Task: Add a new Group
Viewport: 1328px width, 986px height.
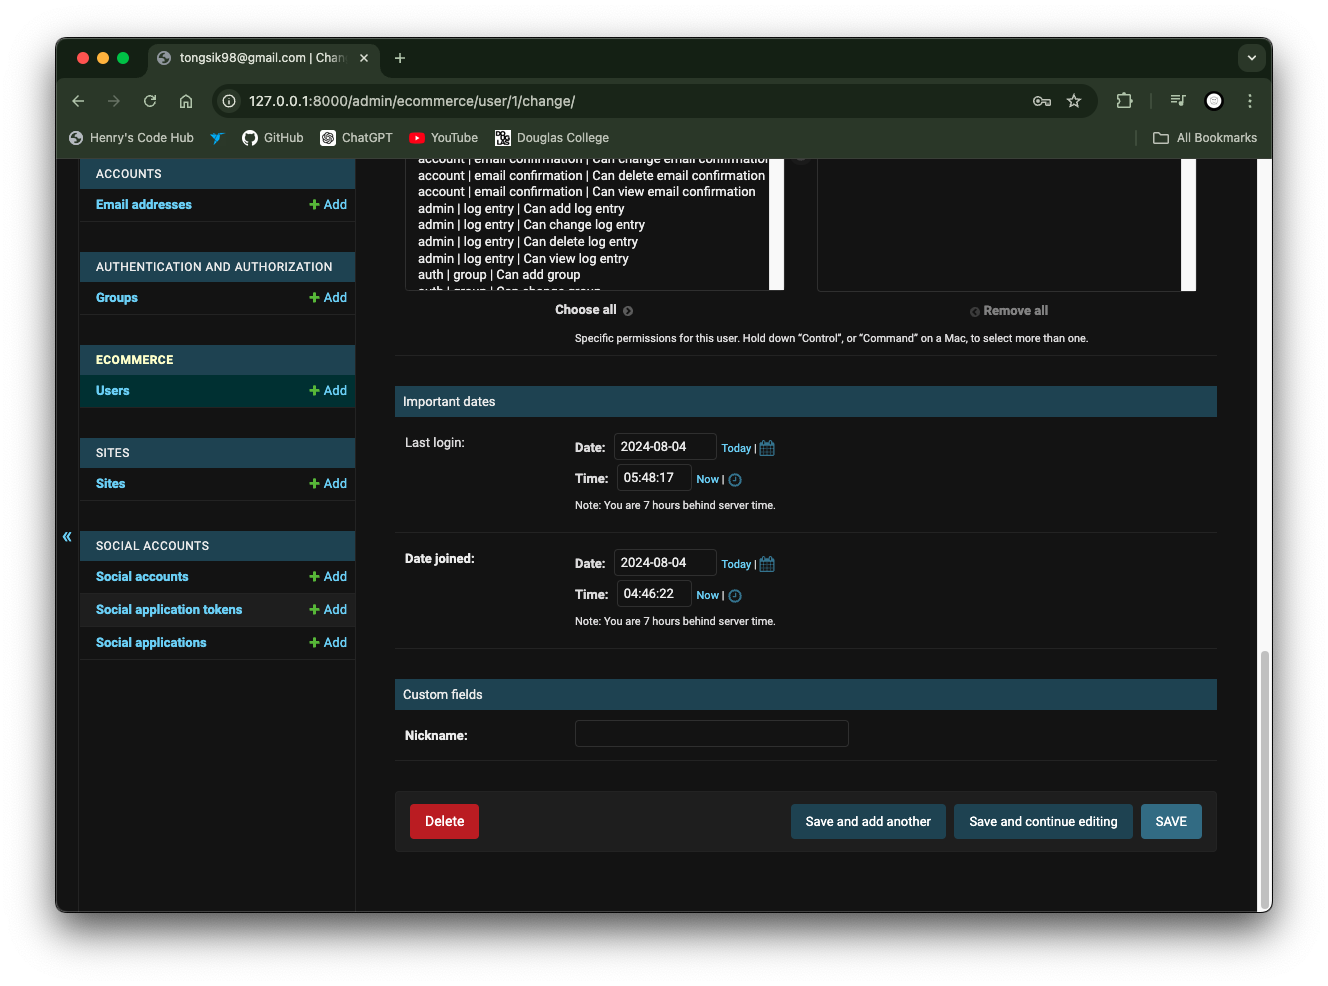Action: (x=328, y=298)
